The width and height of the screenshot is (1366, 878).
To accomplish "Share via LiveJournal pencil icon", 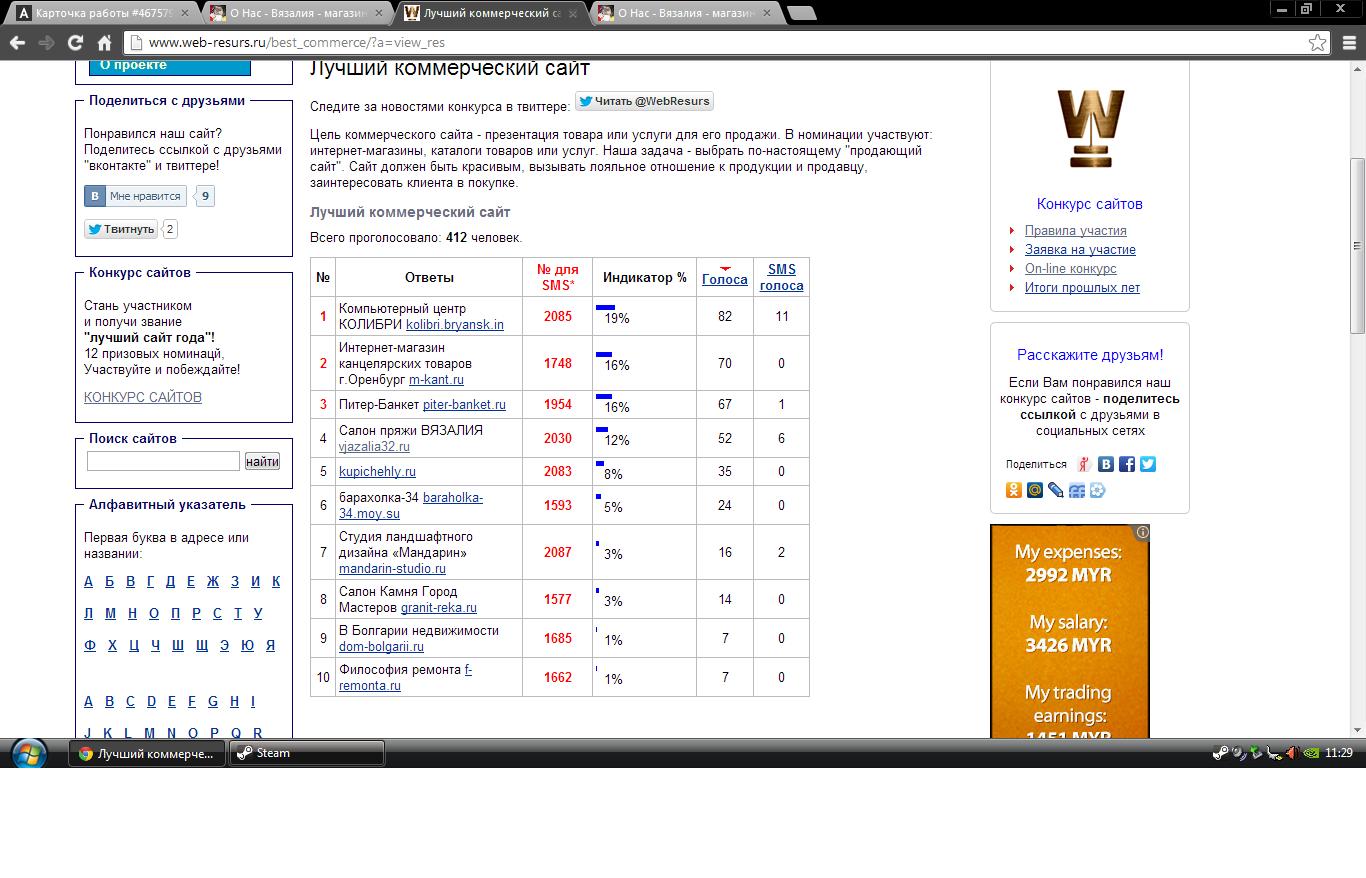I will click(1056, 490).
